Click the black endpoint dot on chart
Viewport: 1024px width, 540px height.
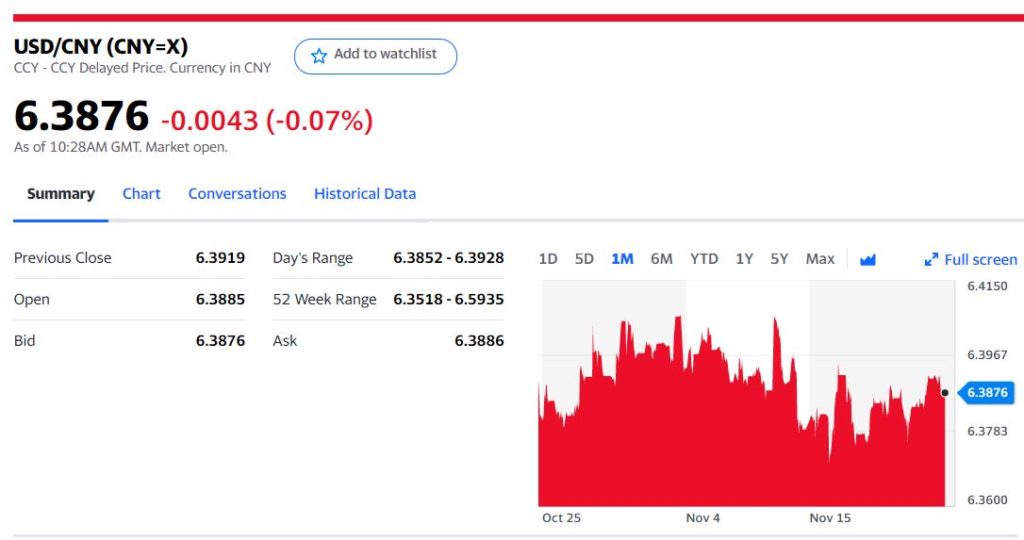click(945, 393)
